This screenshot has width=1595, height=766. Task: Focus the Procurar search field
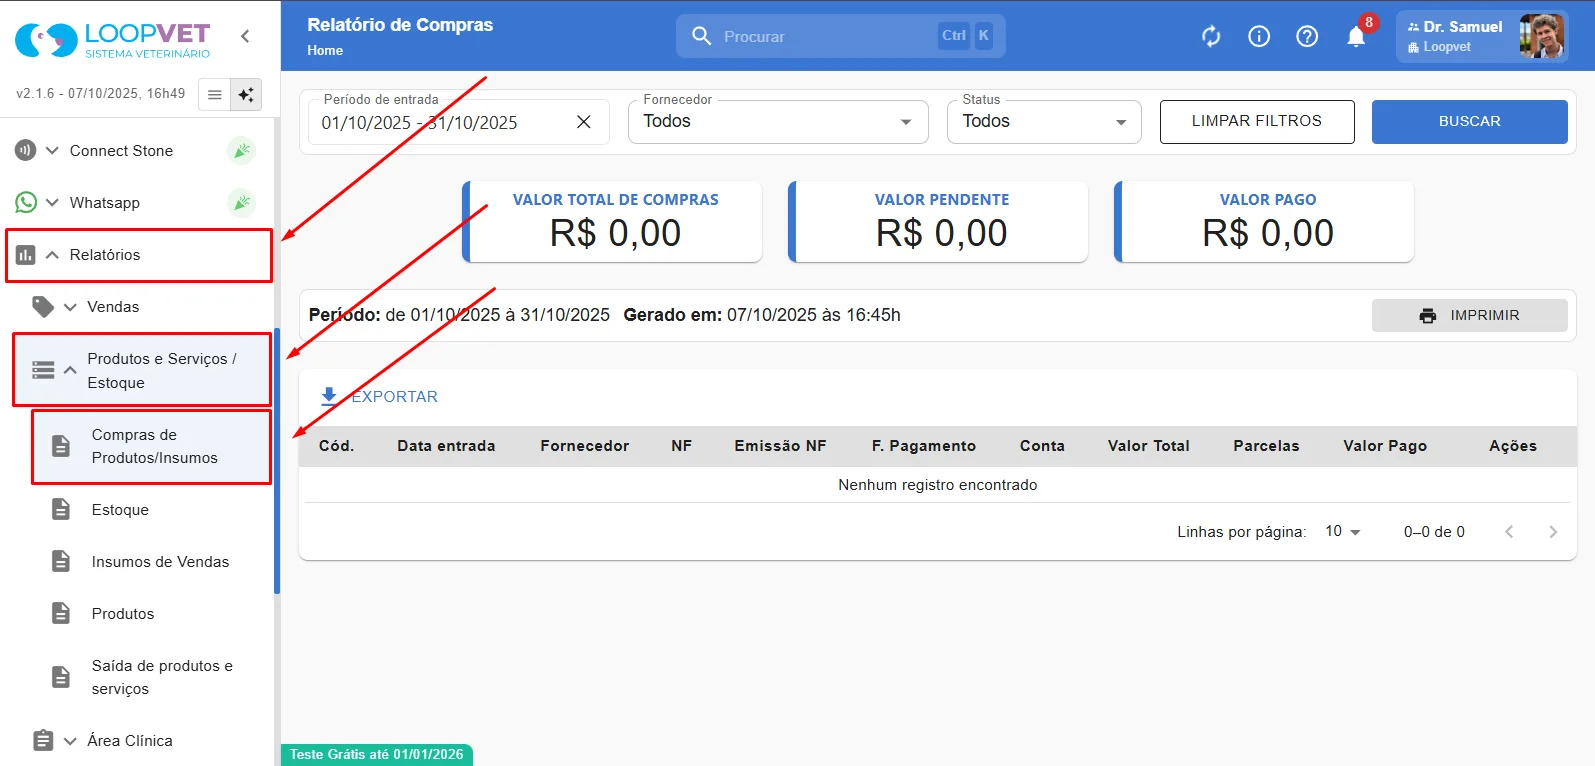click(x=840, y=36)
